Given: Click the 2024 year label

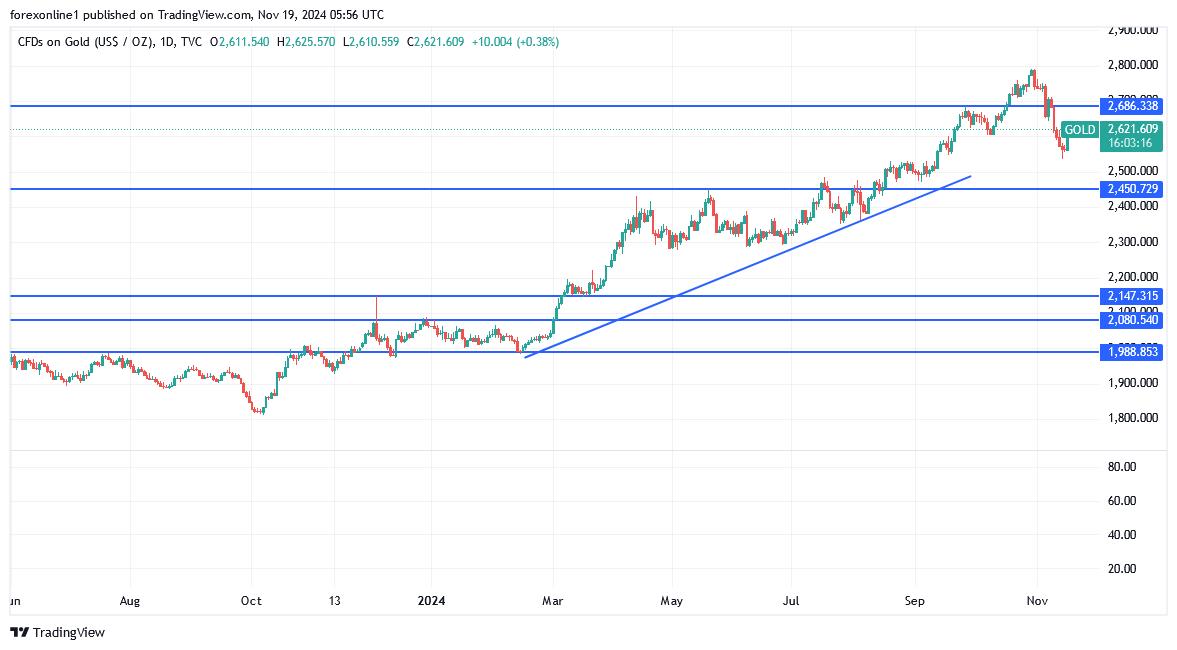Looking at the screenshot, I should click(x=432, y=600).
